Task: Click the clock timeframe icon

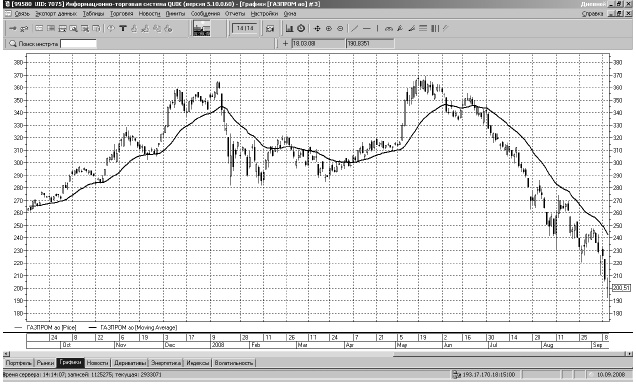Action: point(301,28)
